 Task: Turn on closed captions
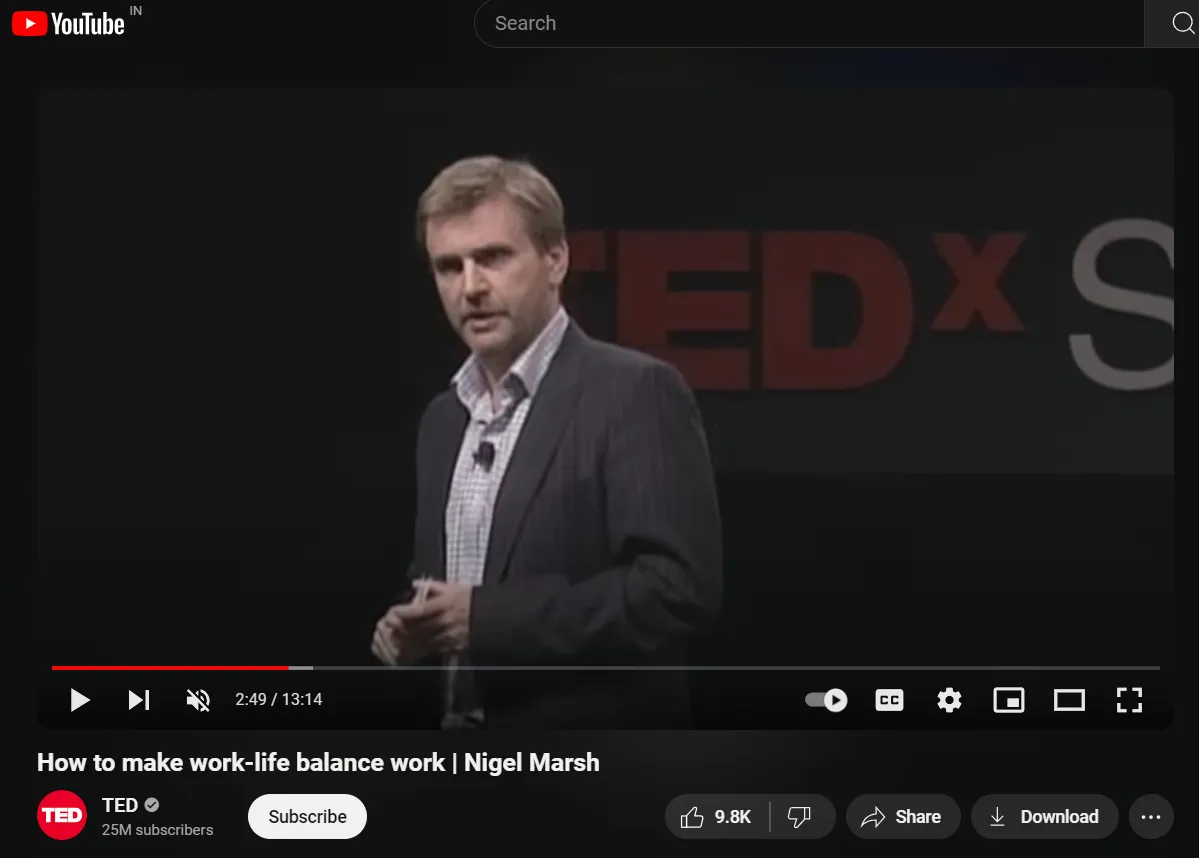(889, 700)
